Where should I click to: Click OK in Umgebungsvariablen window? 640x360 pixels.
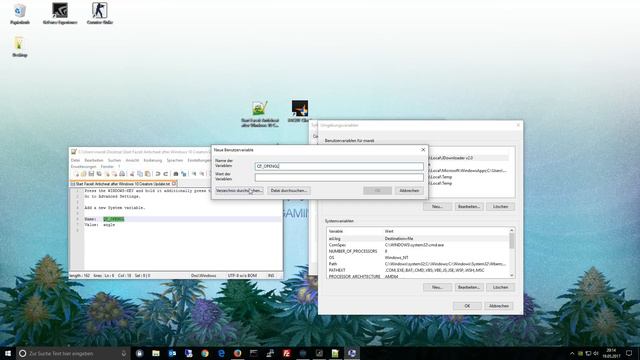[x=467, y=306]
